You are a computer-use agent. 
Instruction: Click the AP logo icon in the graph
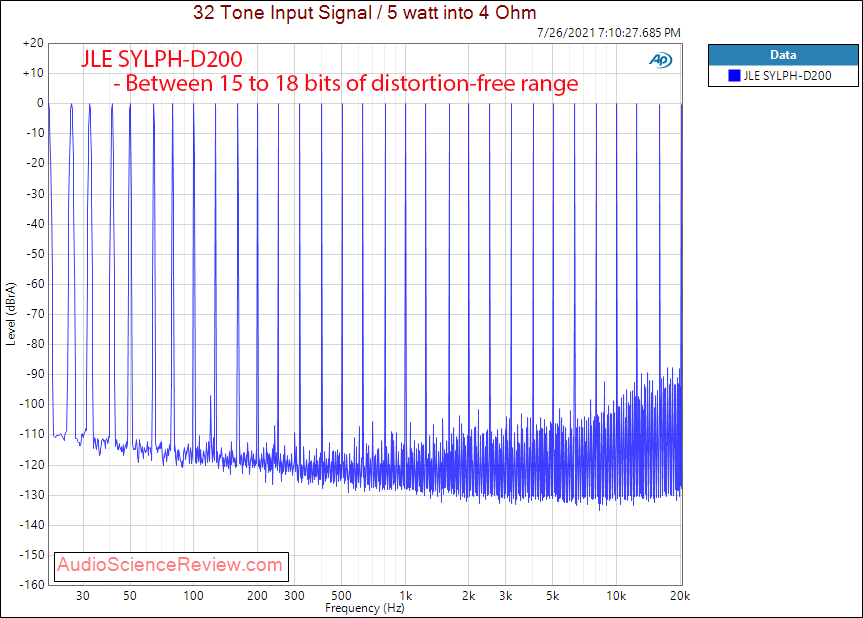(x=660, y=59)
